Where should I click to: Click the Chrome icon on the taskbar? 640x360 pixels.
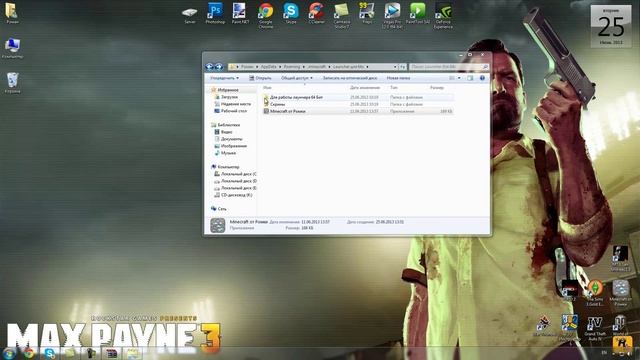(x=29, y=353)
